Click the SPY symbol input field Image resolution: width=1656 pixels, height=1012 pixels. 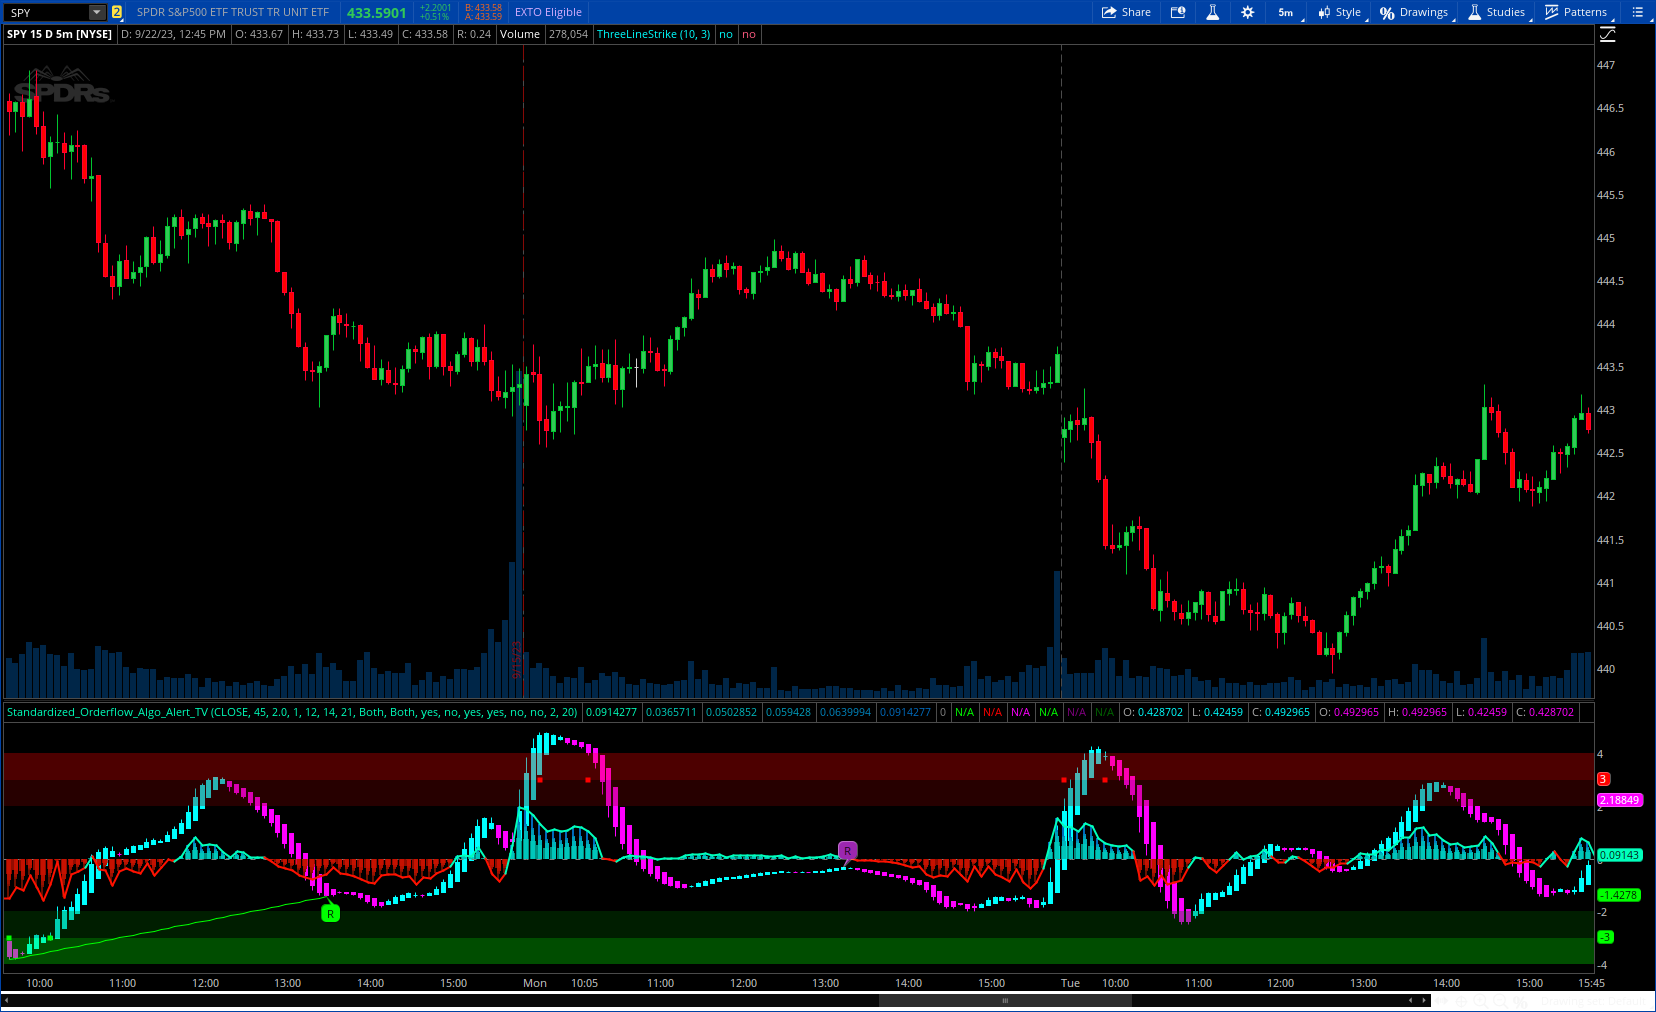click(x=46, y=12)
